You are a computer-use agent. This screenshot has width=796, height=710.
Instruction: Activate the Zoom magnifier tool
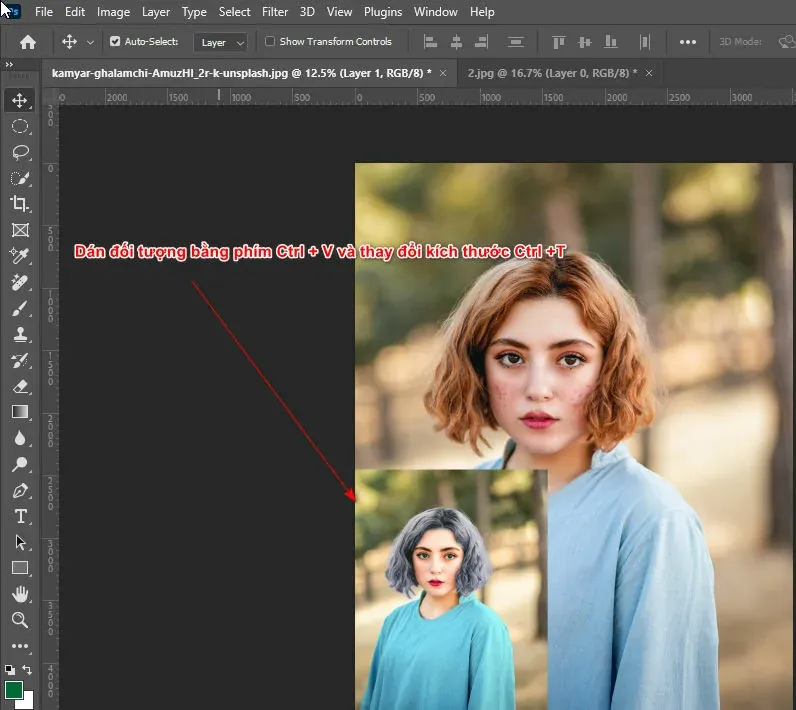pyautogui.click(x=20, y=620)
